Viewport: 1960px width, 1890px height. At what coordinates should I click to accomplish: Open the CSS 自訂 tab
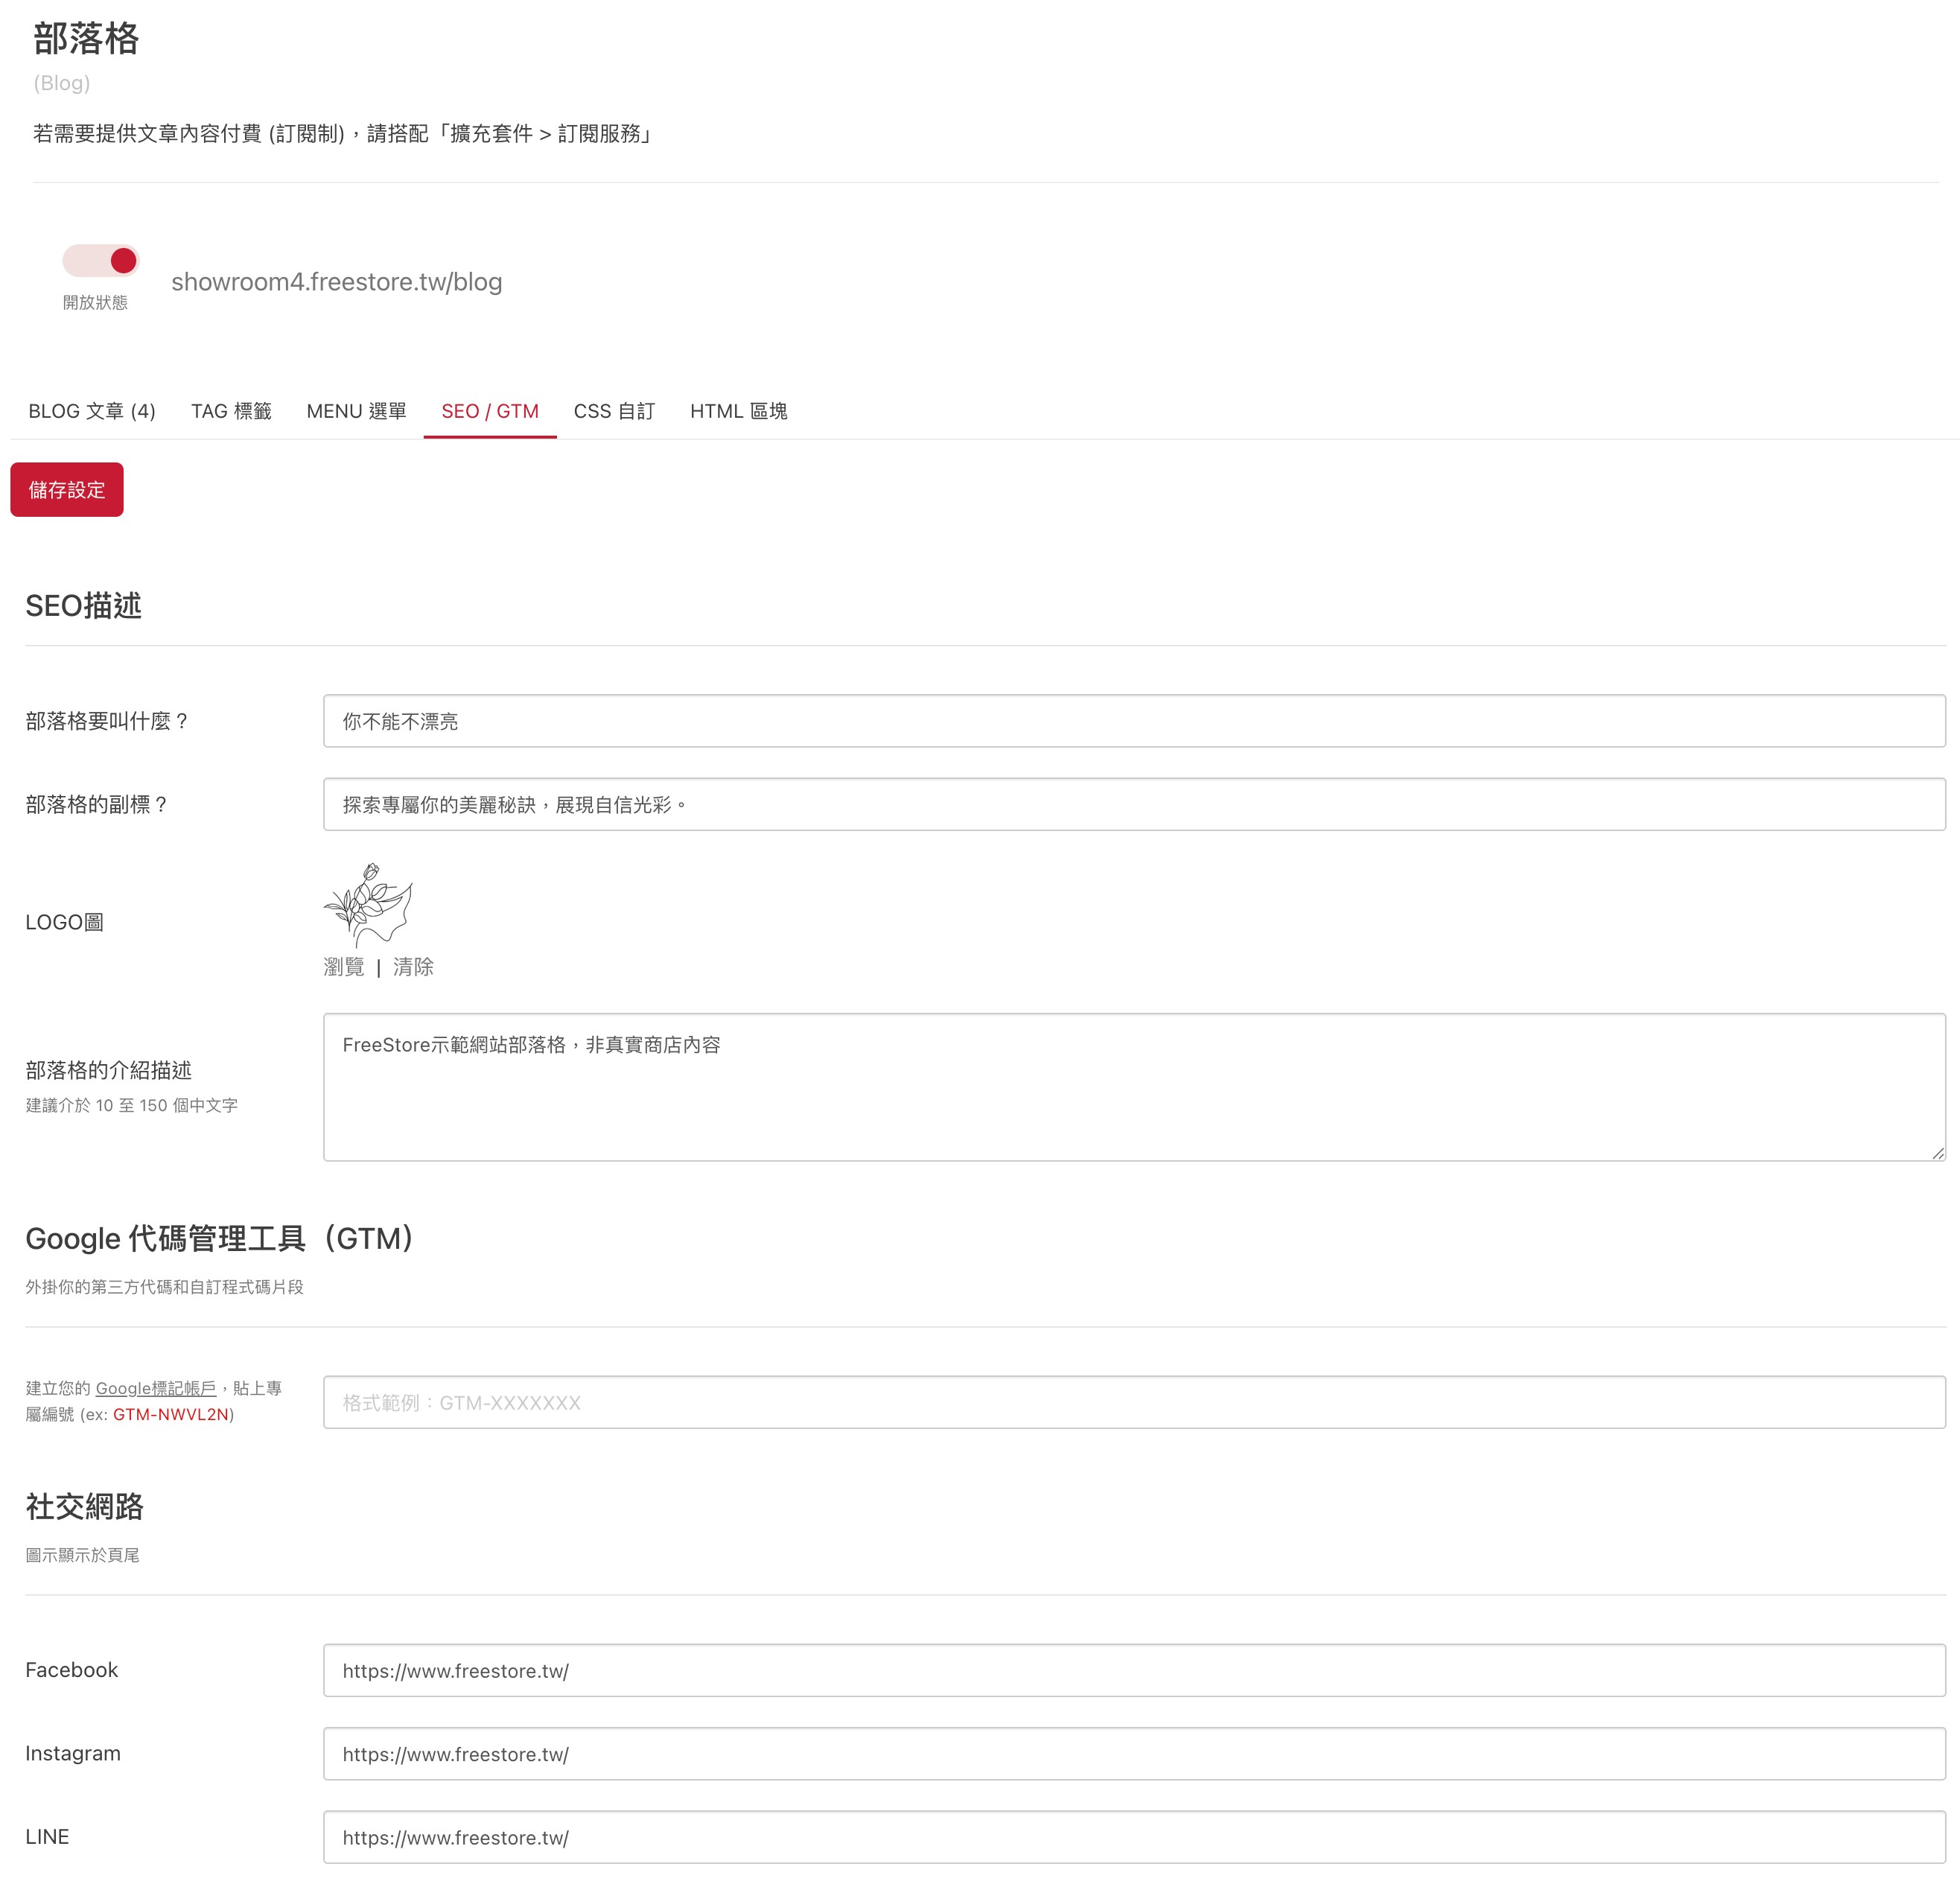point(614,411)
